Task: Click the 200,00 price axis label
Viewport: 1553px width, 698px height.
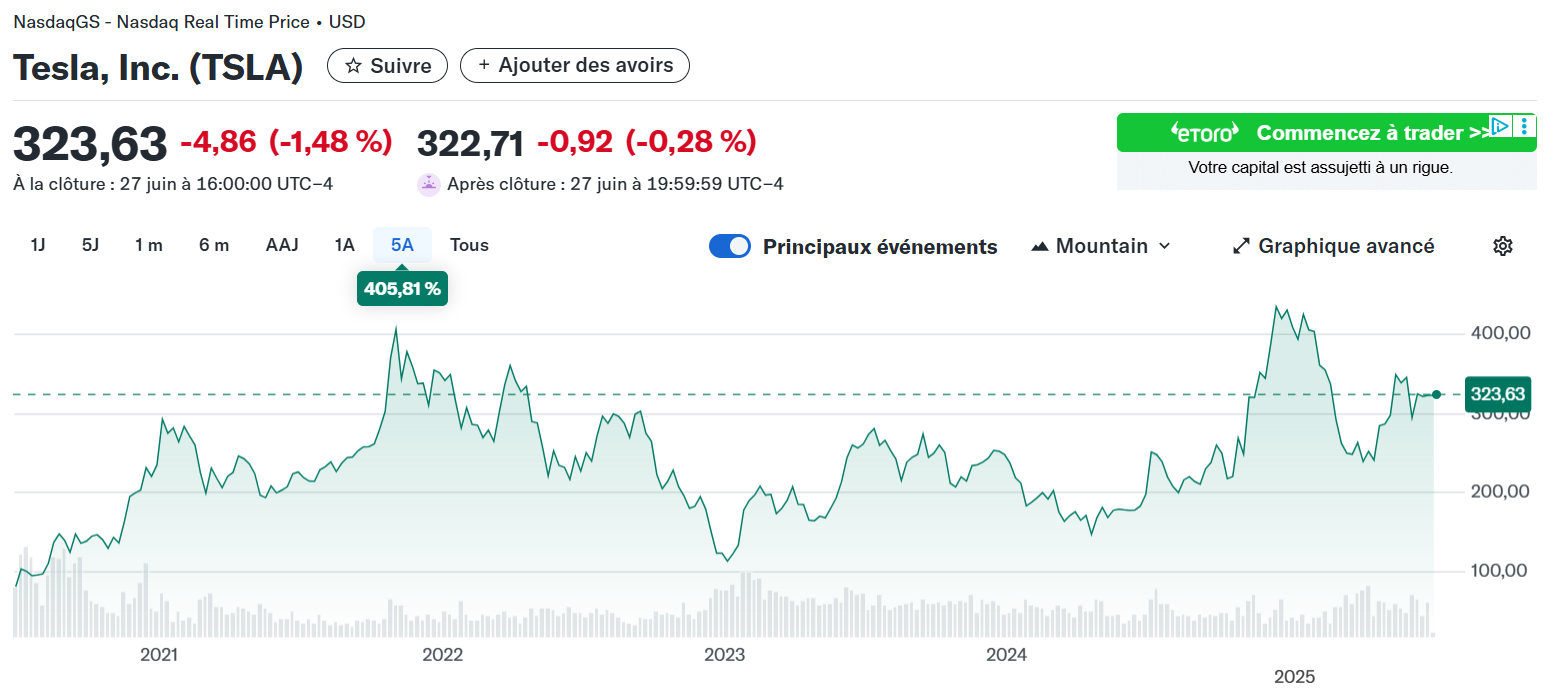Action: 1499,492
